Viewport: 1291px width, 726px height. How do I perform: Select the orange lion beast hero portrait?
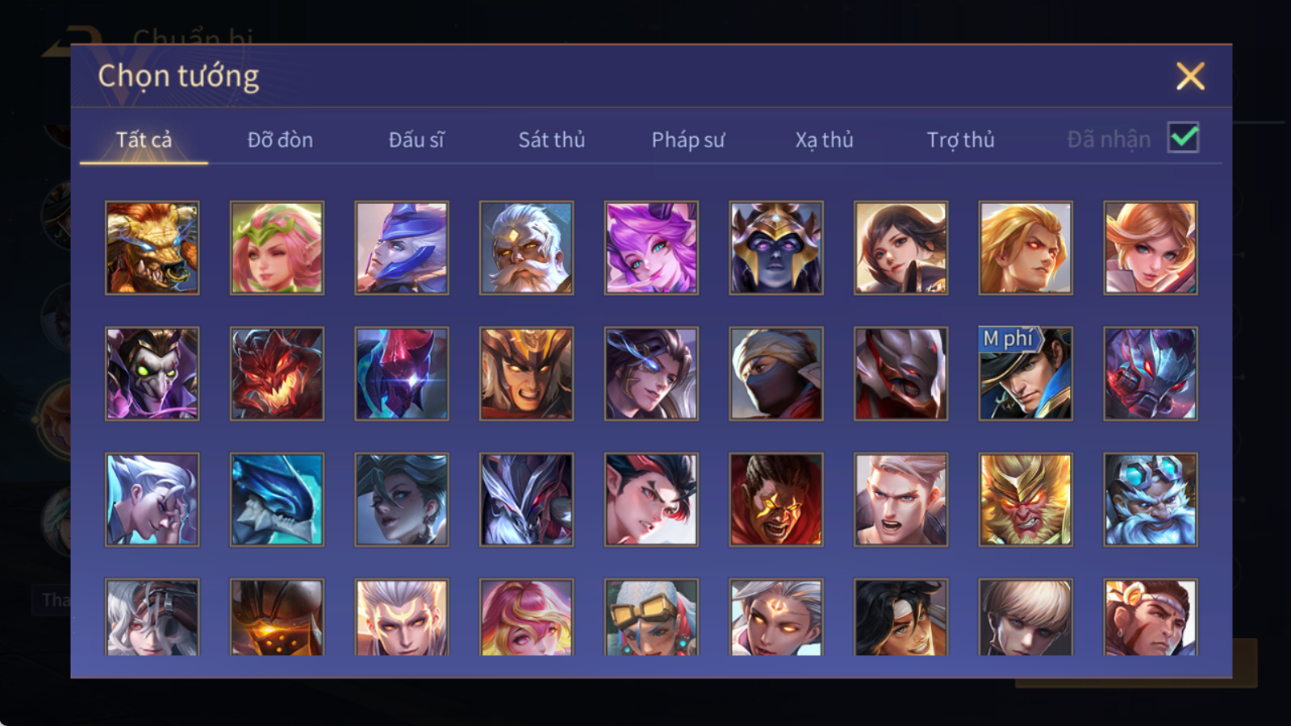pyautogui.click(x=152, y=248)
